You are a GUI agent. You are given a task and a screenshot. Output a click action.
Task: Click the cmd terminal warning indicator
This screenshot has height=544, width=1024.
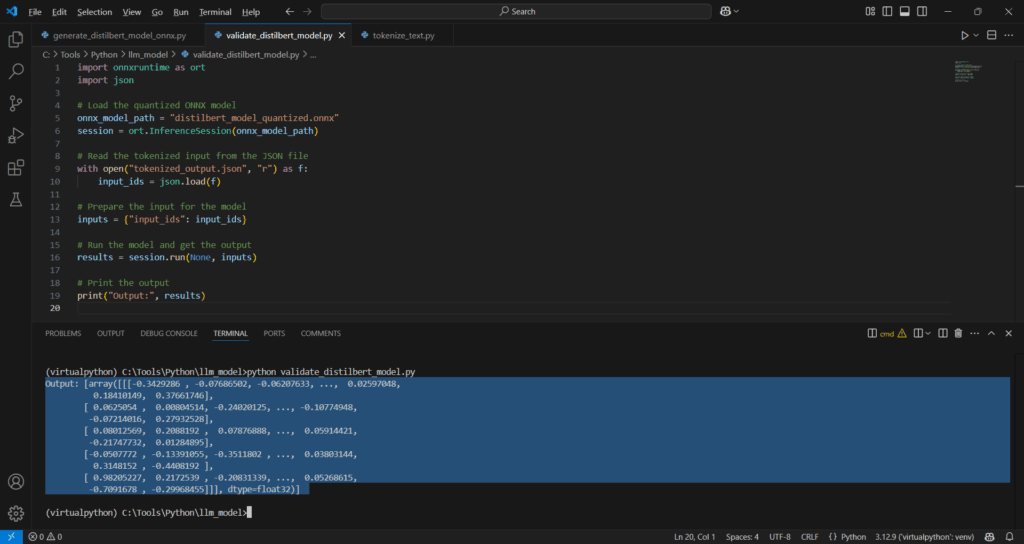coord(902,333)
